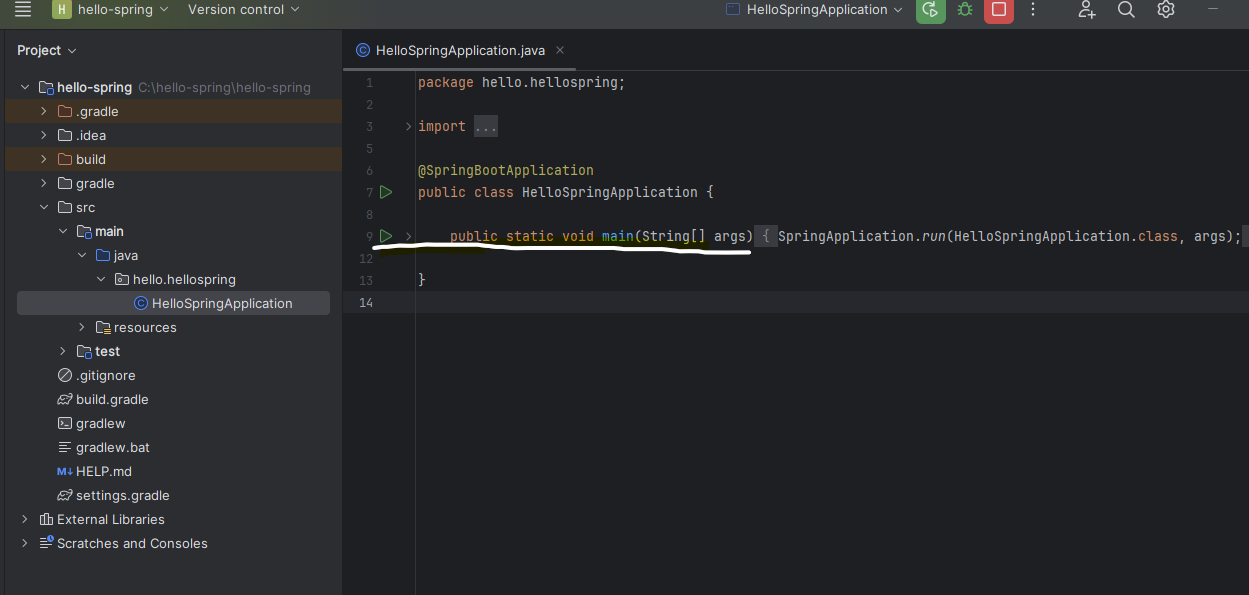
Task: Click the settings.gradle elephant icon
Action: pyautogui.click(x=65, y=495)
